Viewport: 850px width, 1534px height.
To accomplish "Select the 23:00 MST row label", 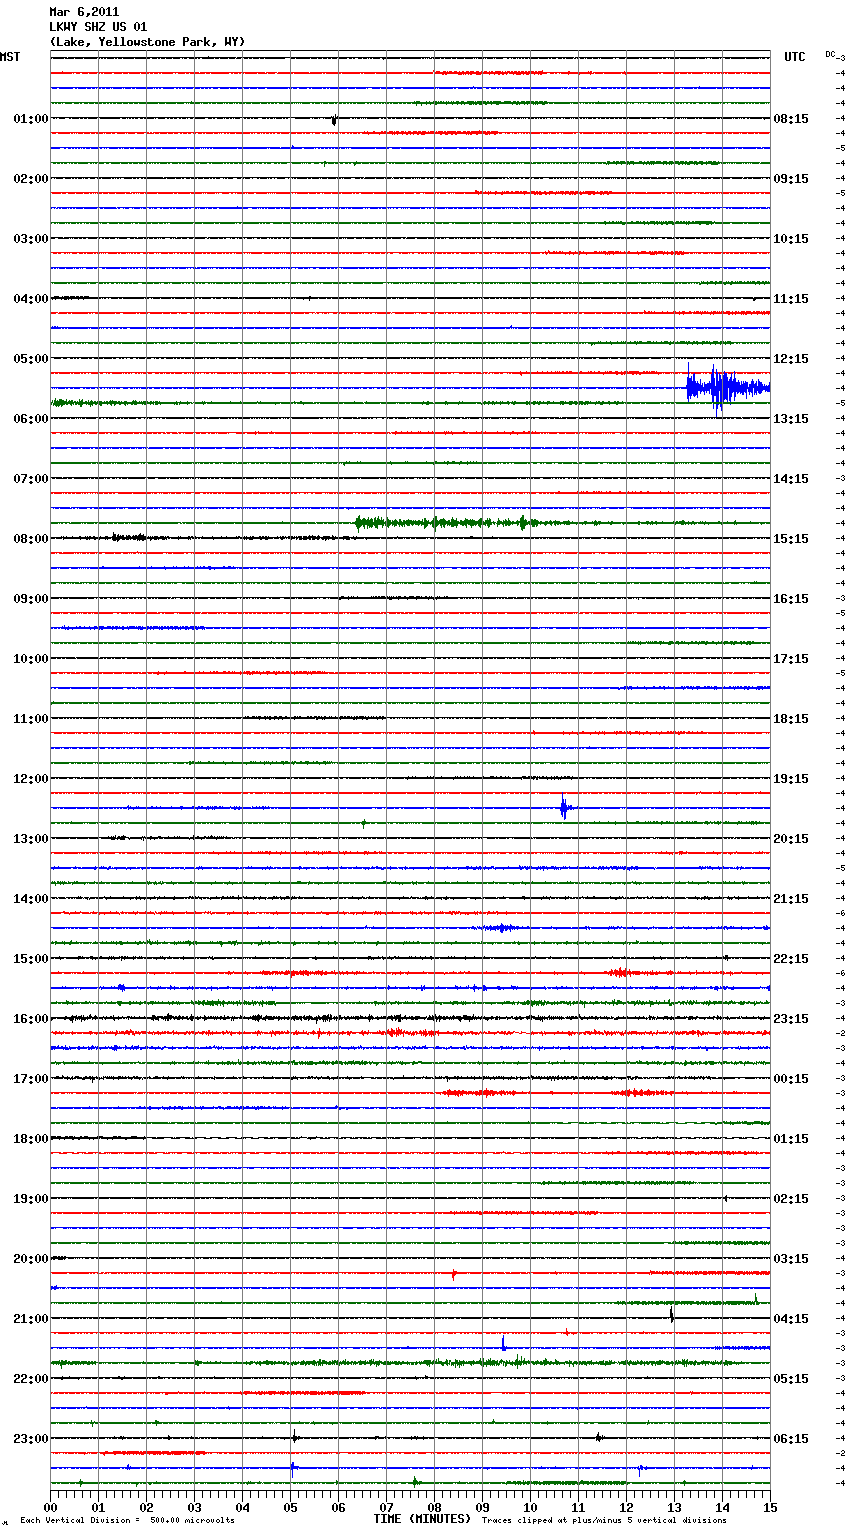I will 31,1439.
